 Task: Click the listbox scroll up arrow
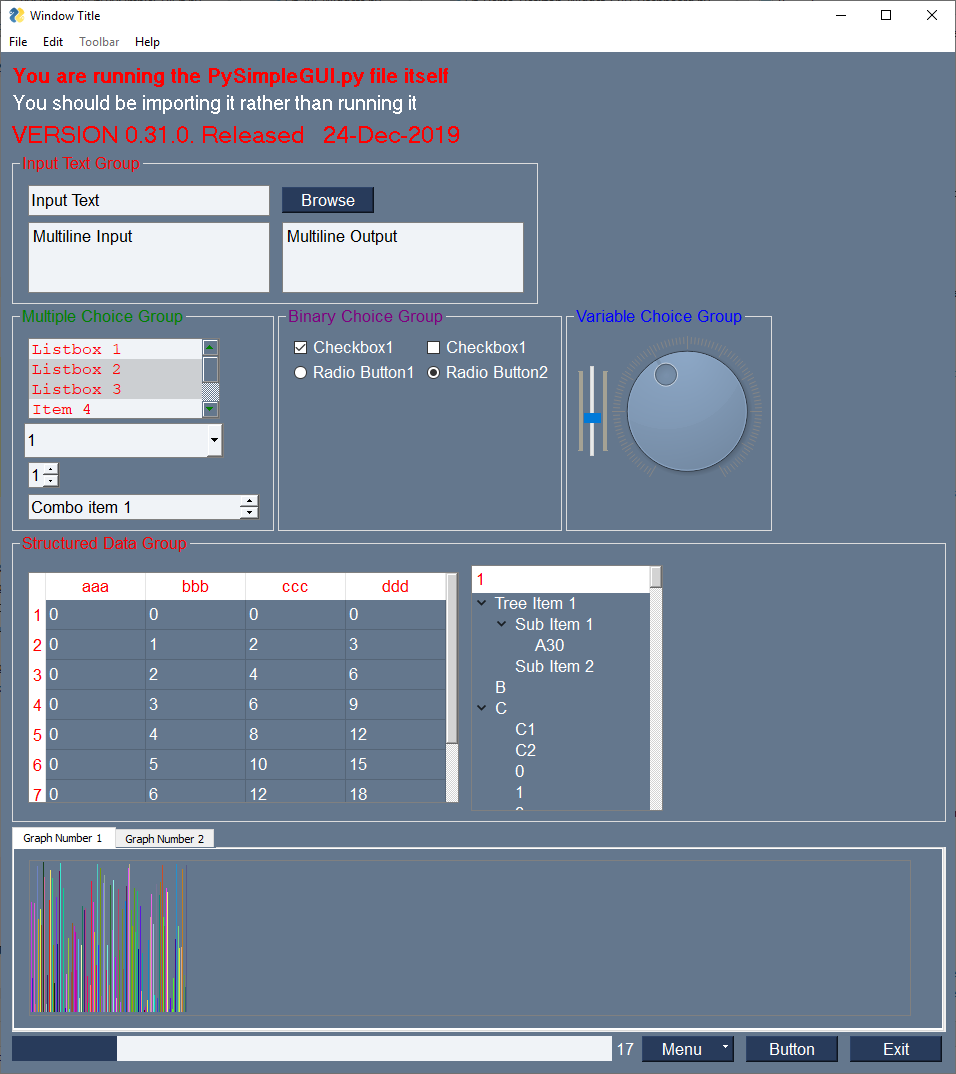pos(210,347)
